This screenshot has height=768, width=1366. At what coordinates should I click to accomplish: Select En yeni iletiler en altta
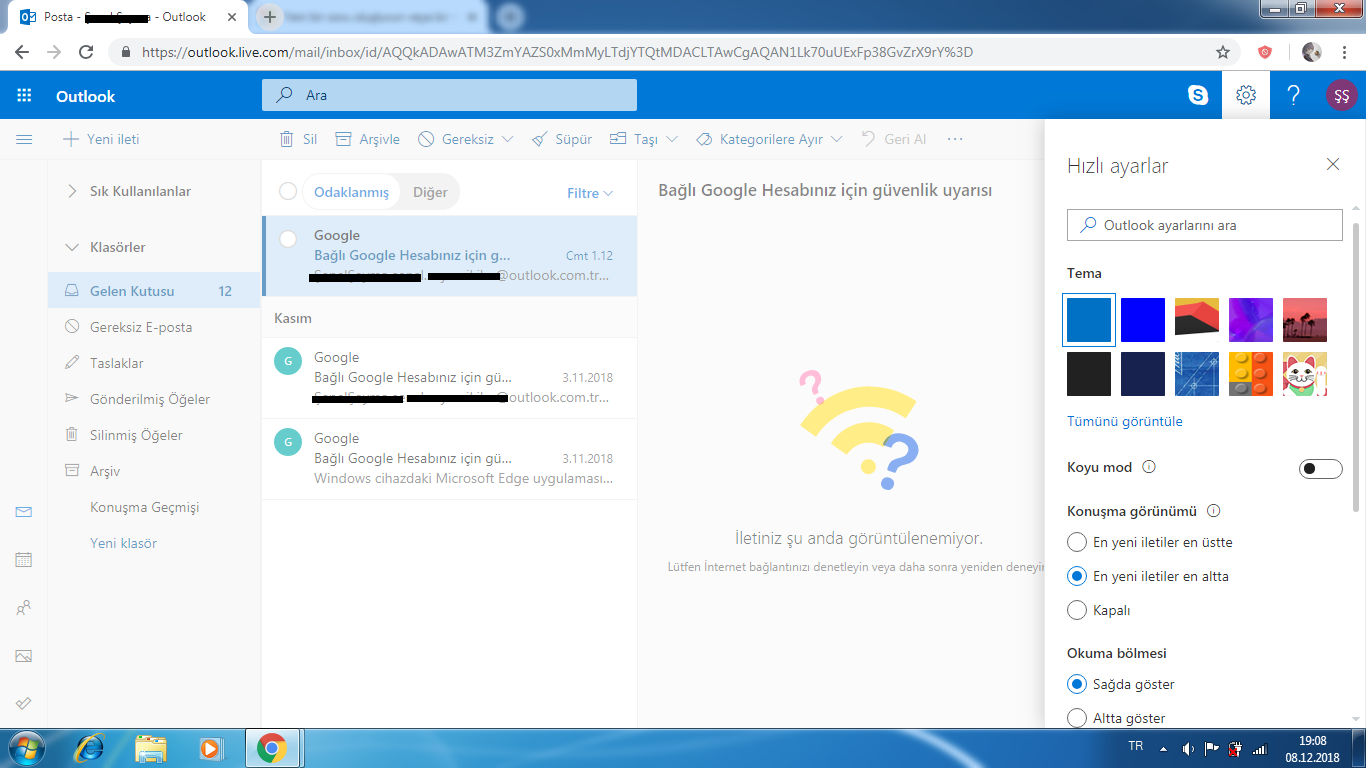[1148, 576]
